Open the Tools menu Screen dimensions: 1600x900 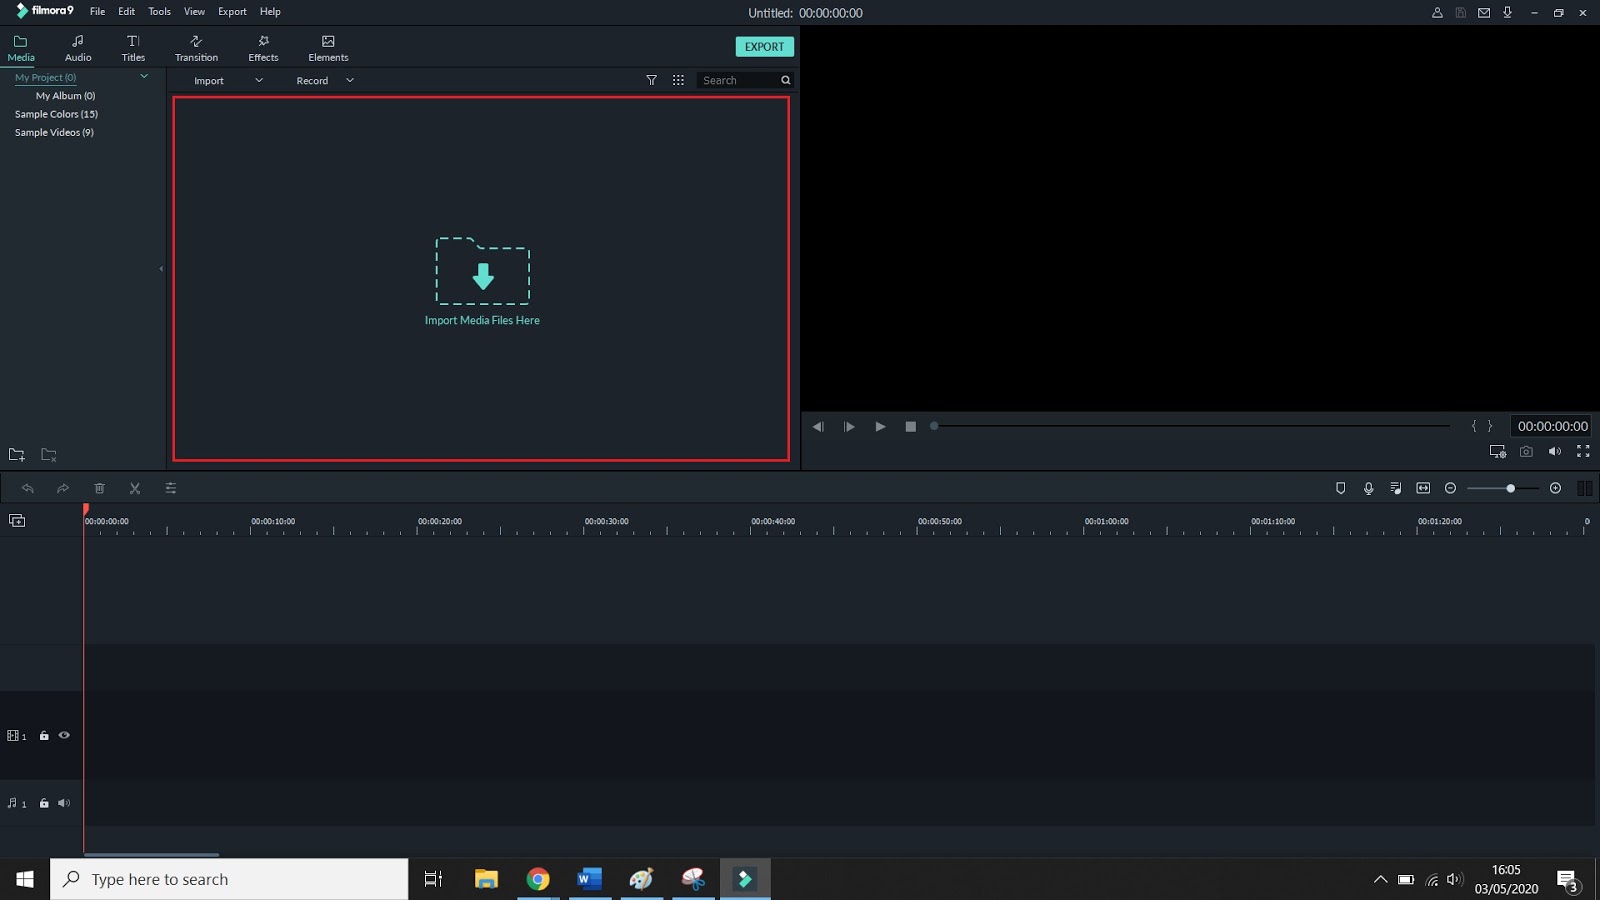(x=159, y=11)
